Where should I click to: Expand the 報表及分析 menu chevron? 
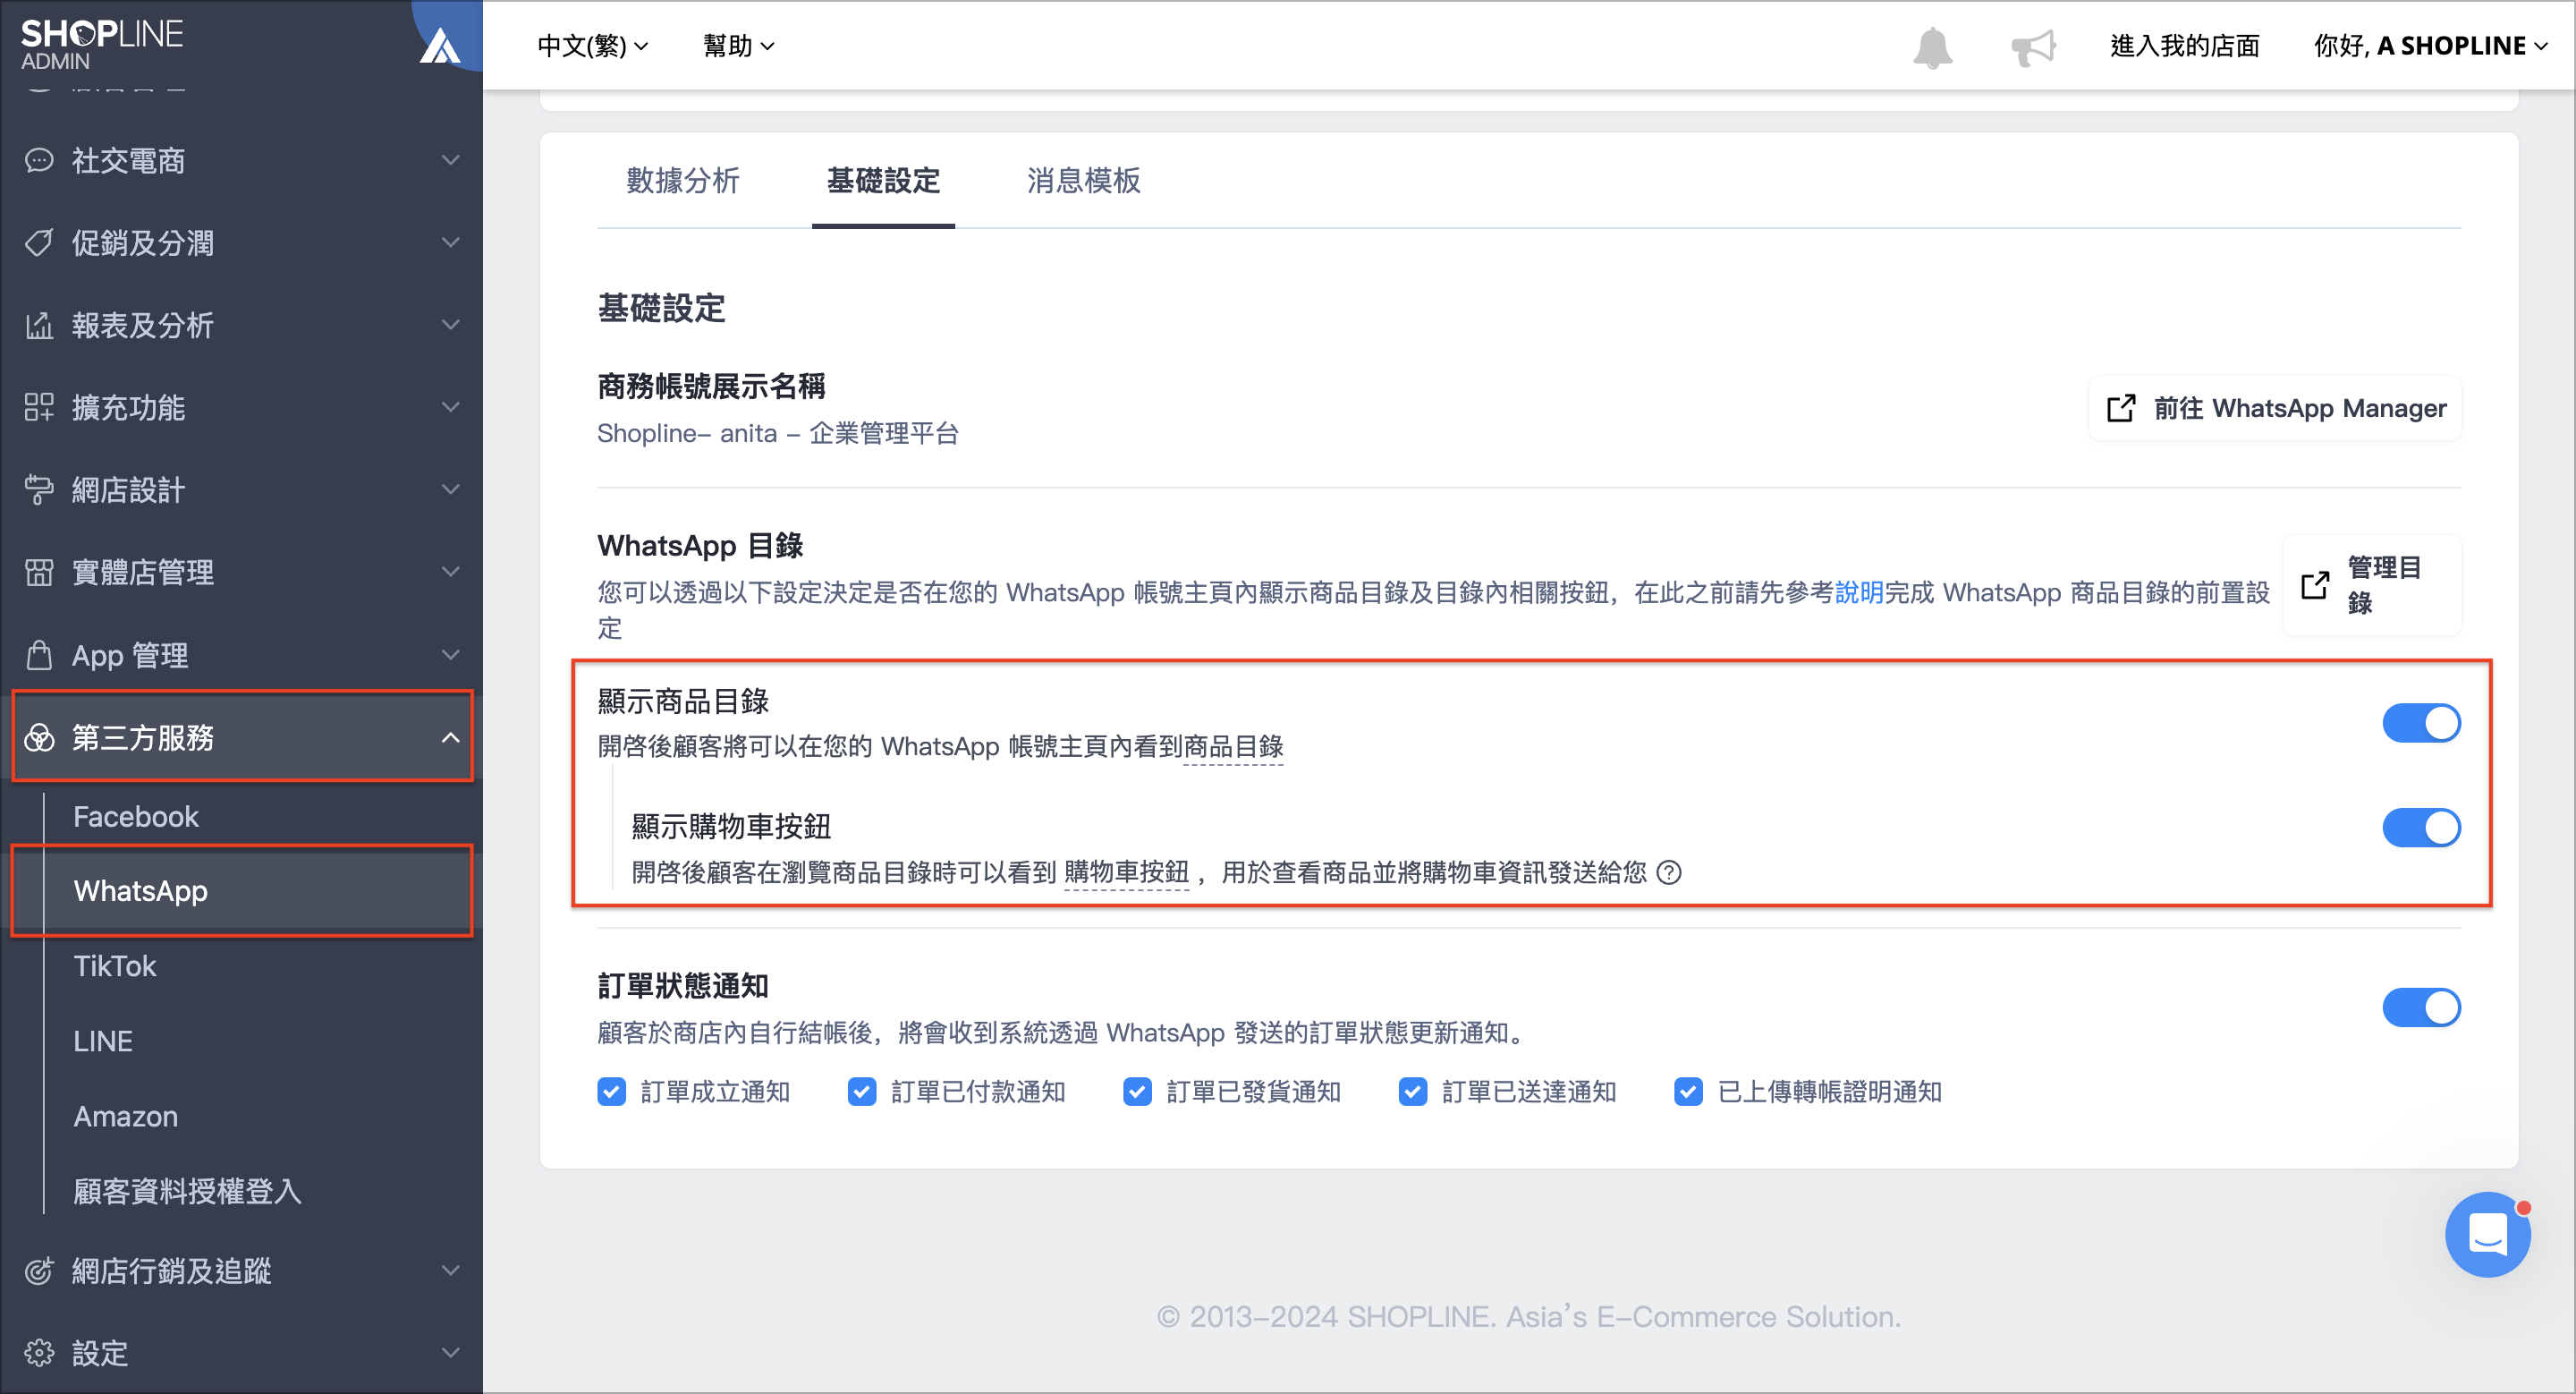click(x=451, y=325)
